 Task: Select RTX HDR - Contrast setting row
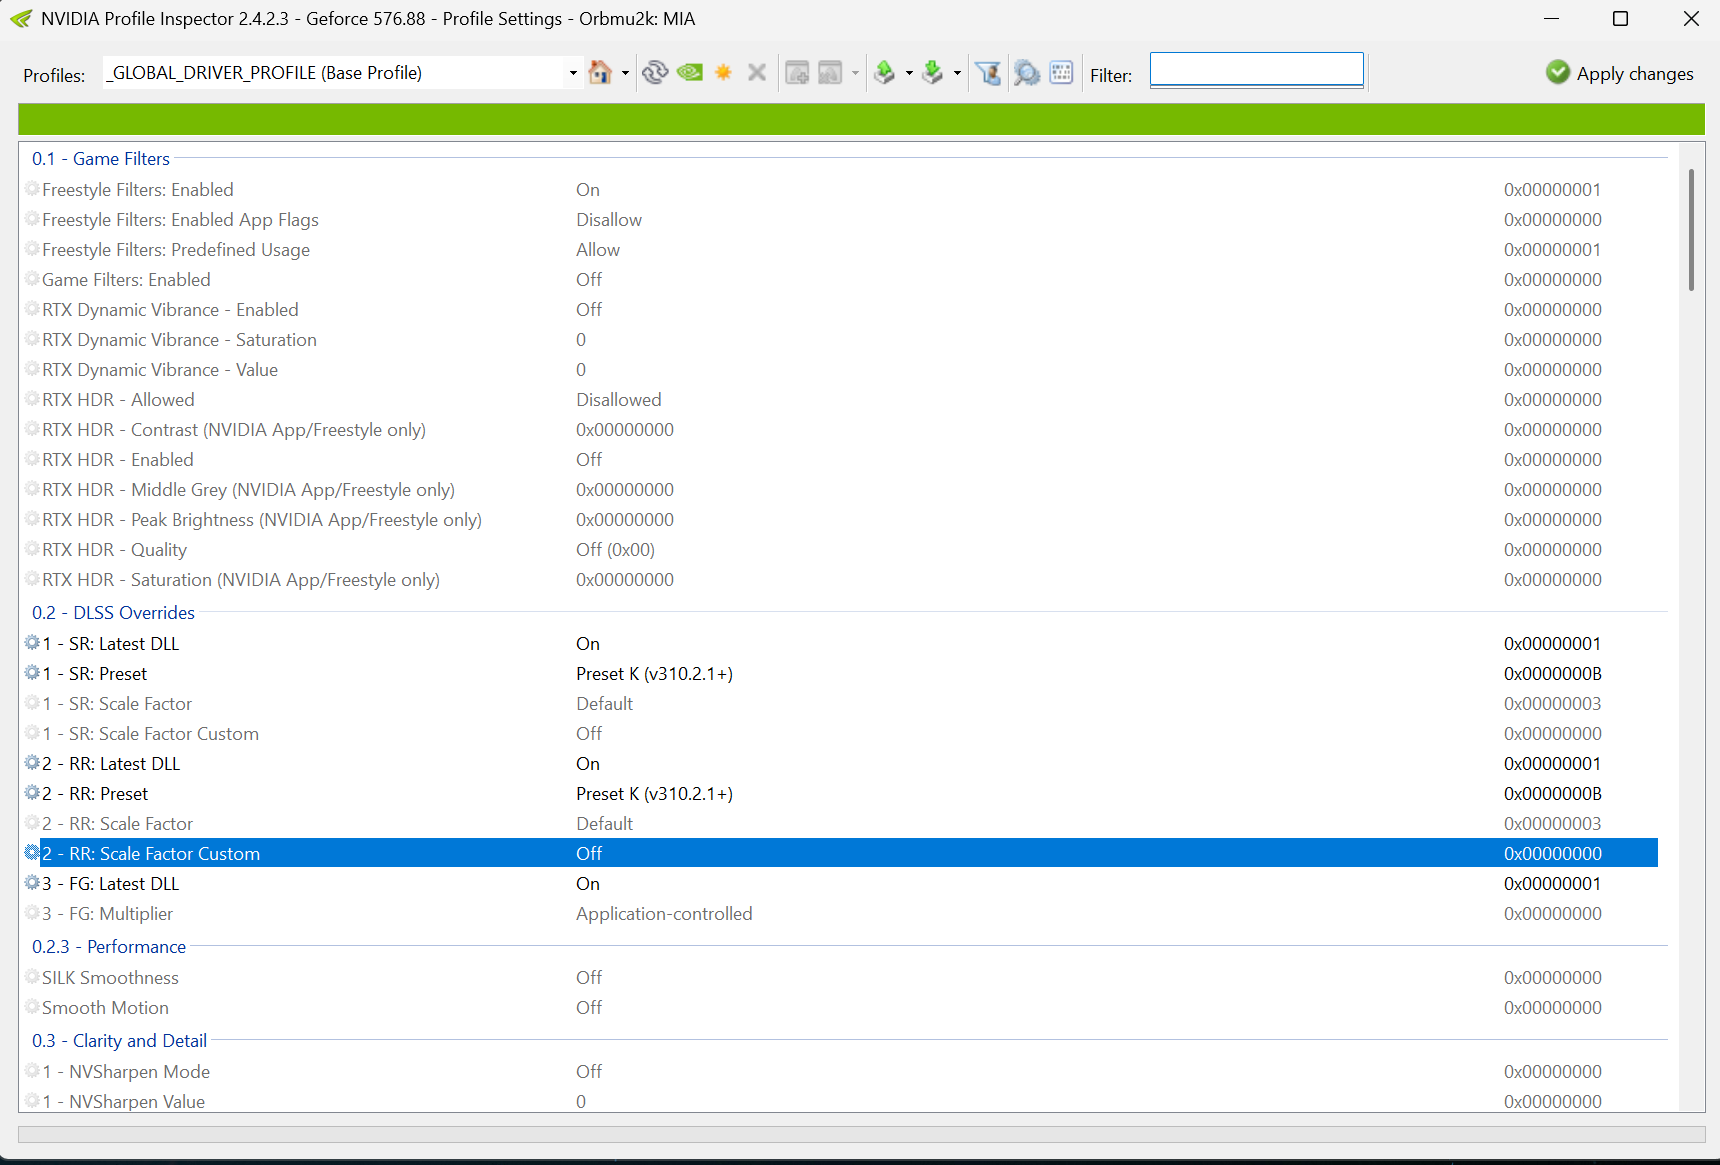coord(840,429)
